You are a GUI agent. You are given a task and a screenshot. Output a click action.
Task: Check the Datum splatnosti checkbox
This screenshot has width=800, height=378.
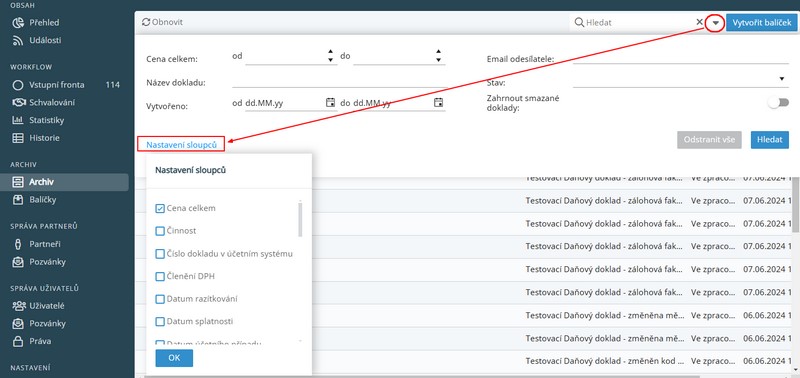[x=160, y=322]
